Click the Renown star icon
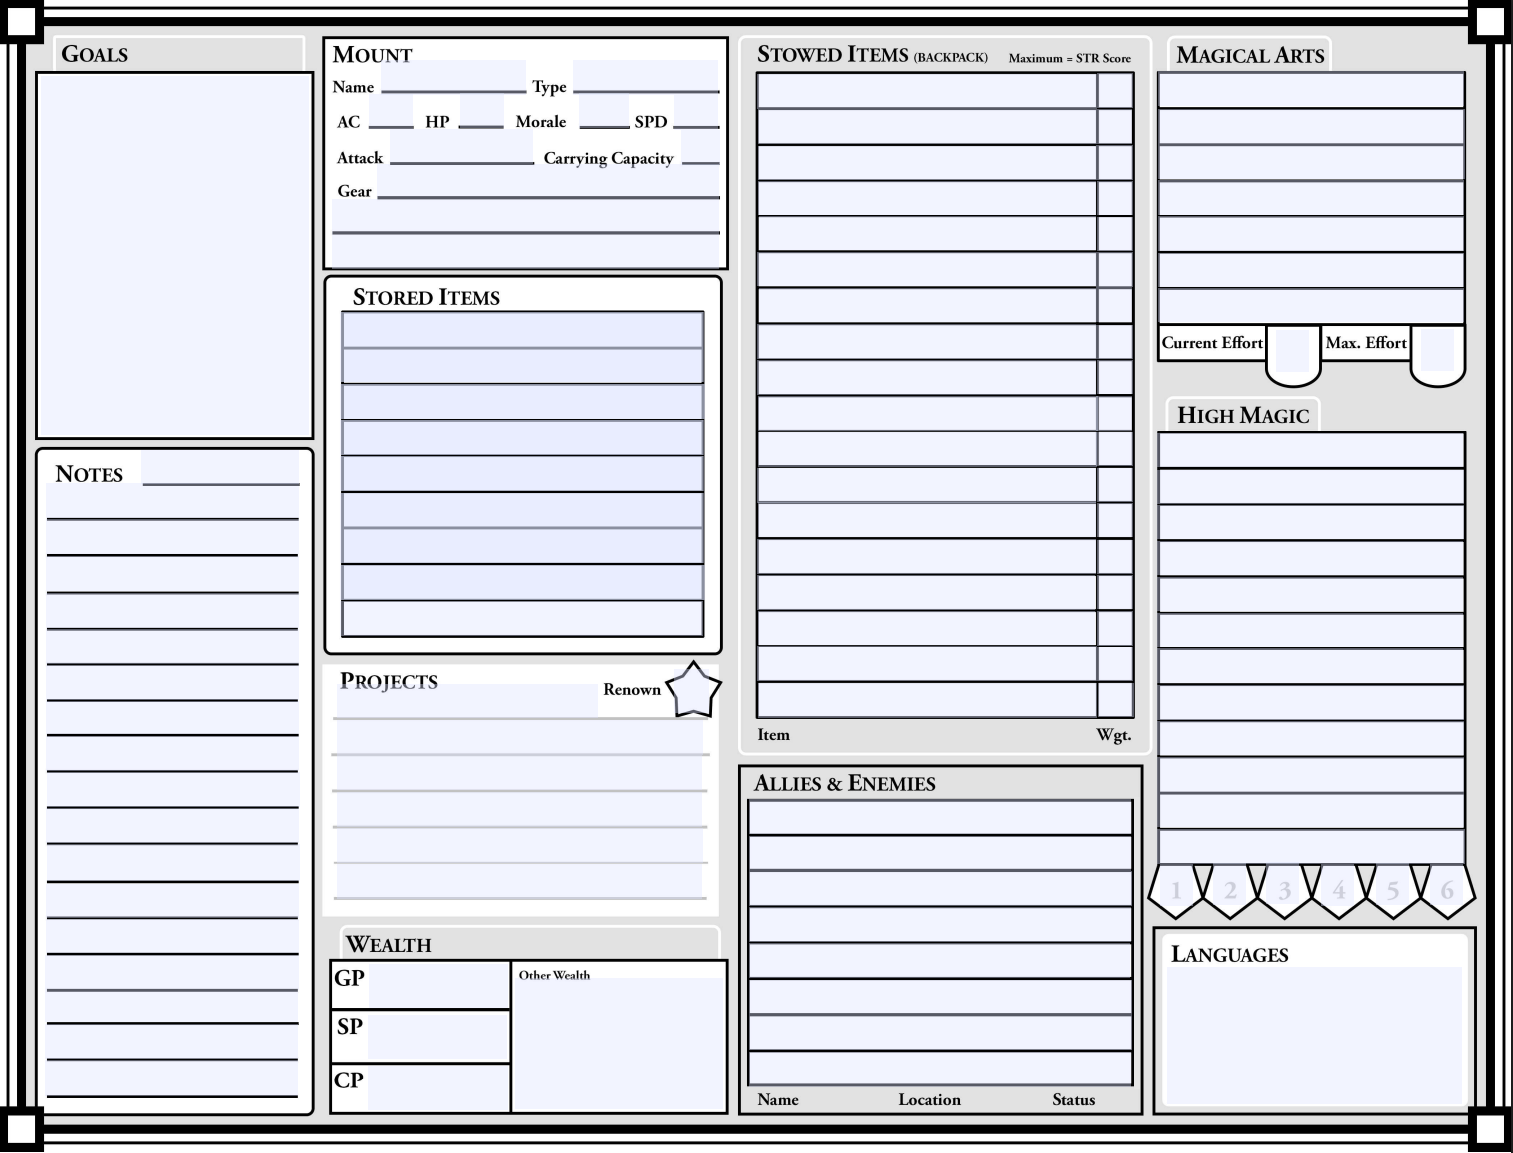 point(693,690)
